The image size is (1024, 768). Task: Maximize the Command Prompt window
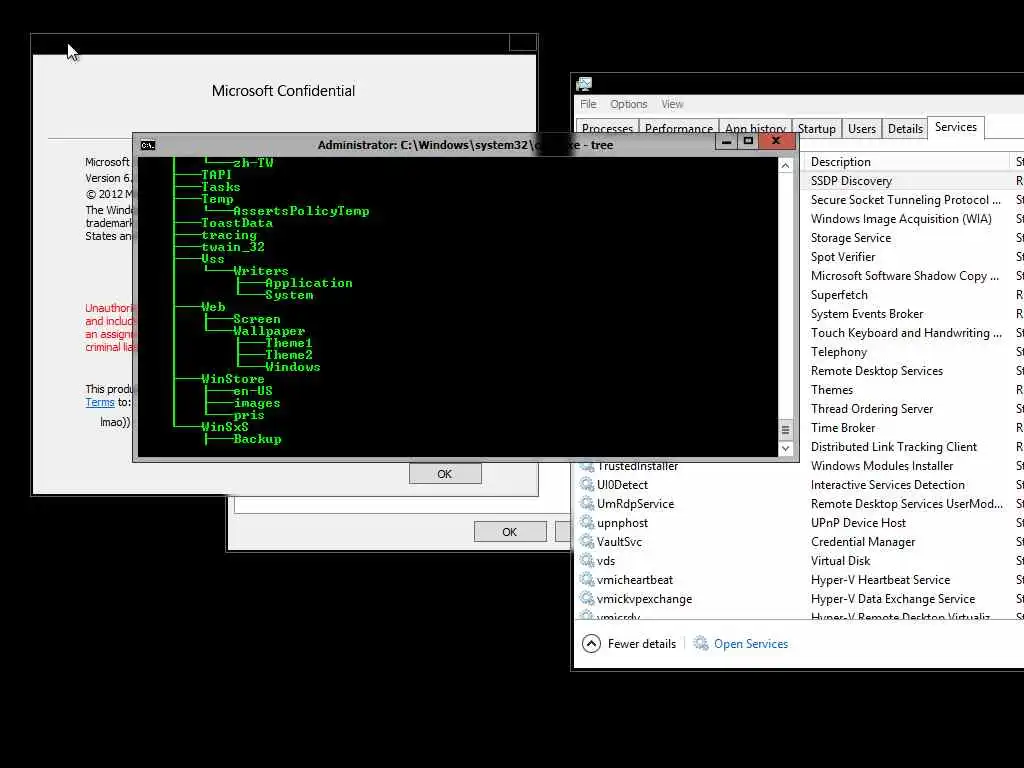748,141
